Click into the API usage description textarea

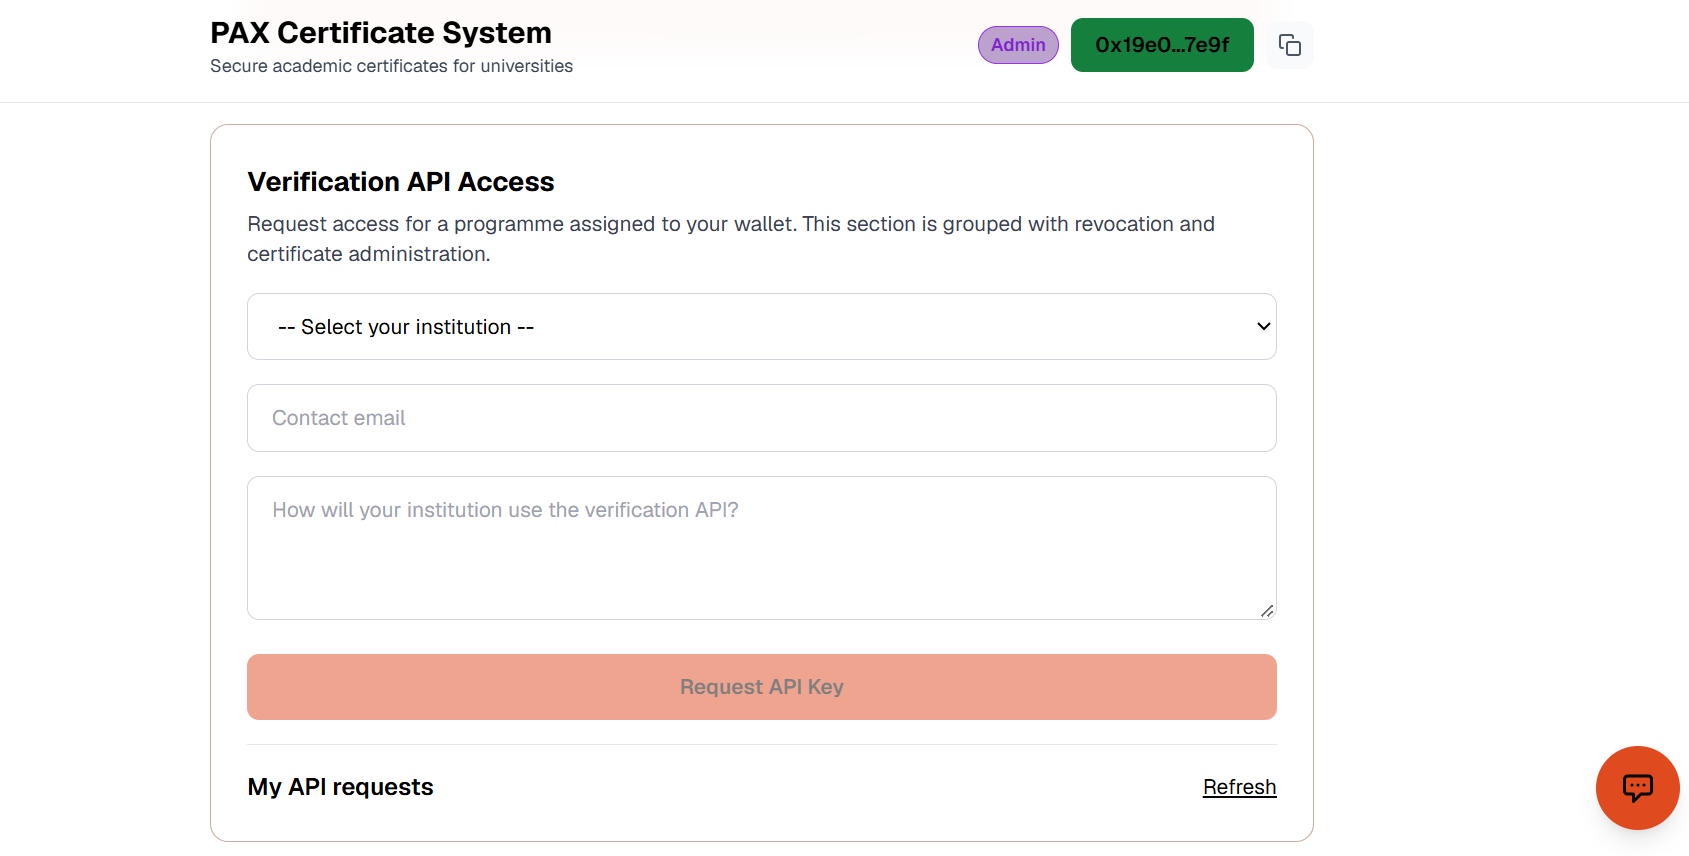762,548
